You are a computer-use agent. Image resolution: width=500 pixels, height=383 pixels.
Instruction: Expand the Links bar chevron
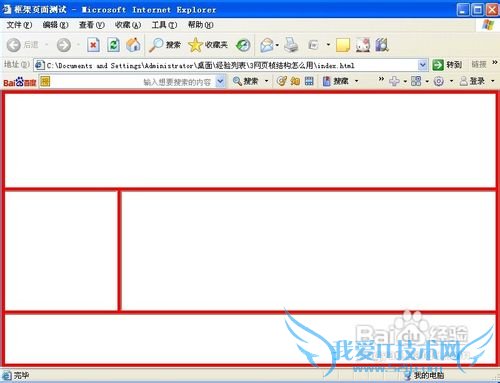[495, 62]
